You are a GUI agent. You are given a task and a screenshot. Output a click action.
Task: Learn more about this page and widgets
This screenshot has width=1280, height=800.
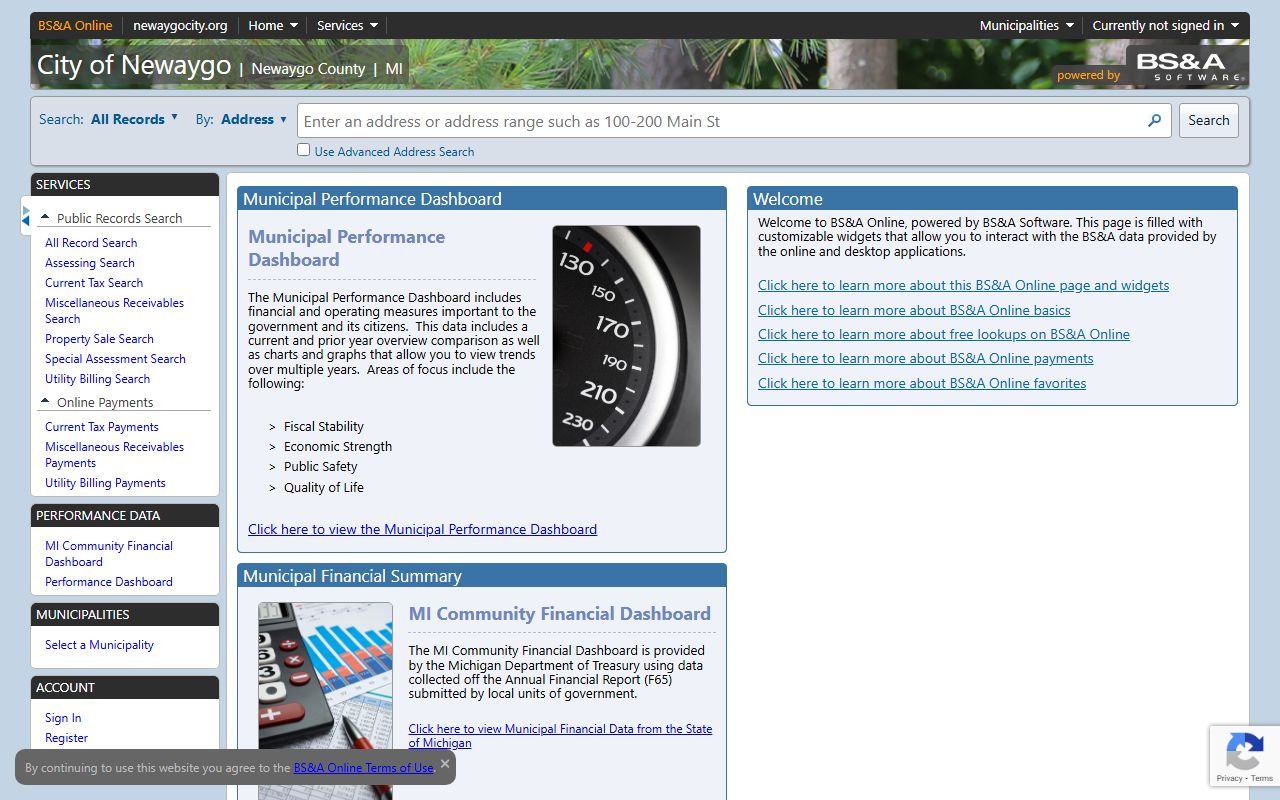963,285
